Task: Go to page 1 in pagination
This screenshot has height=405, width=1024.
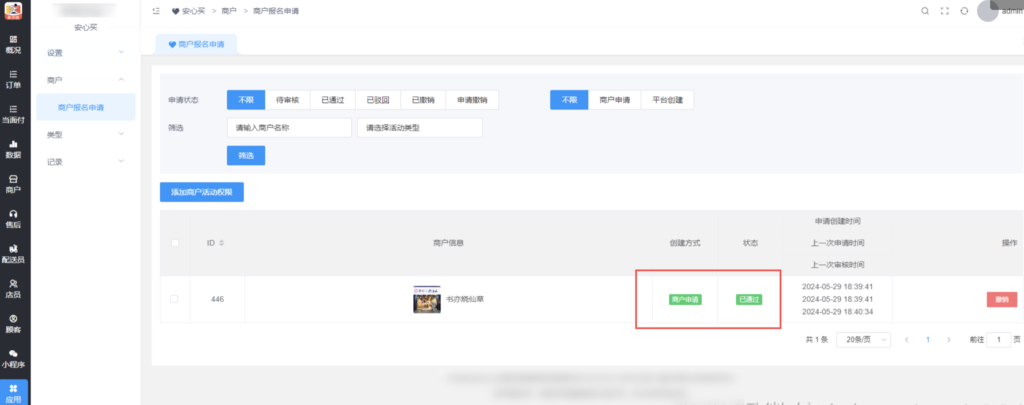Action: tap(927, 340)
